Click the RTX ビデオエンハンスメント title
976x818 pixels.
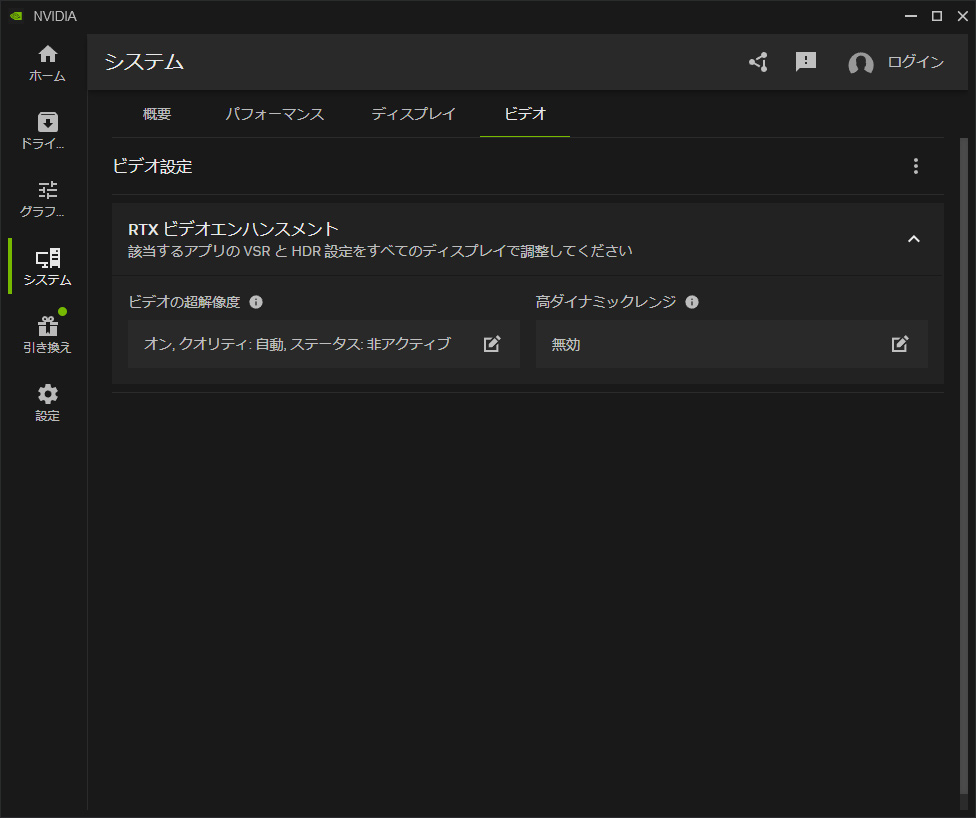(233, 229)
